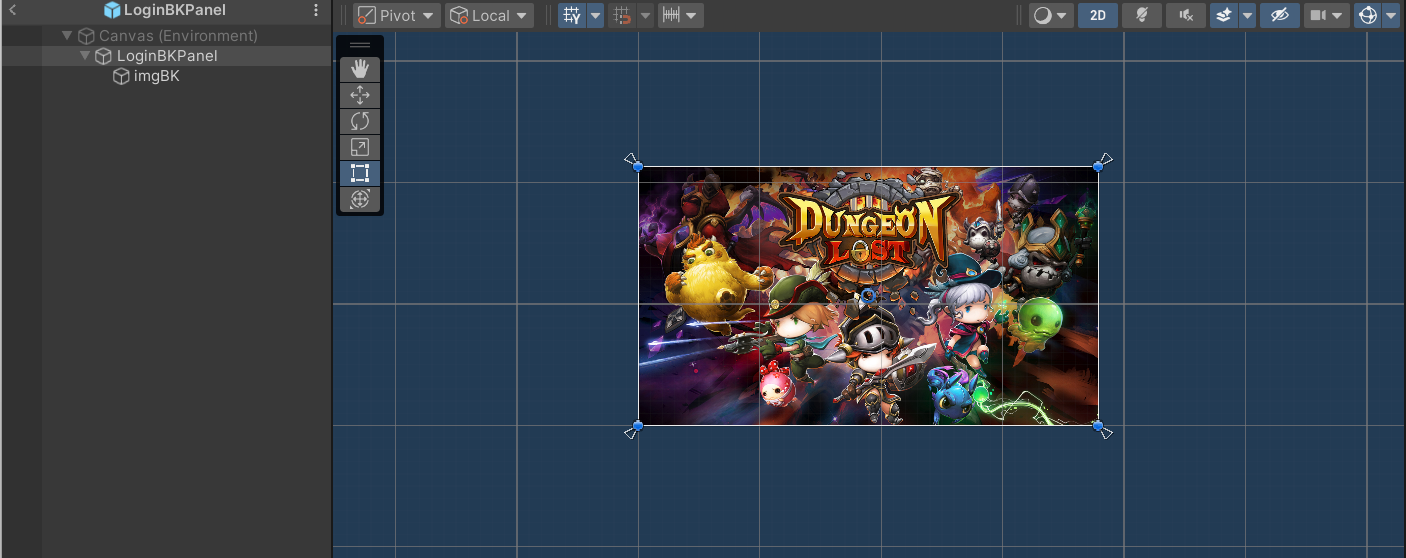Open the effects options dropdown arrow
Viewport: 1406px width, 558px height.
click(1247, 15)
